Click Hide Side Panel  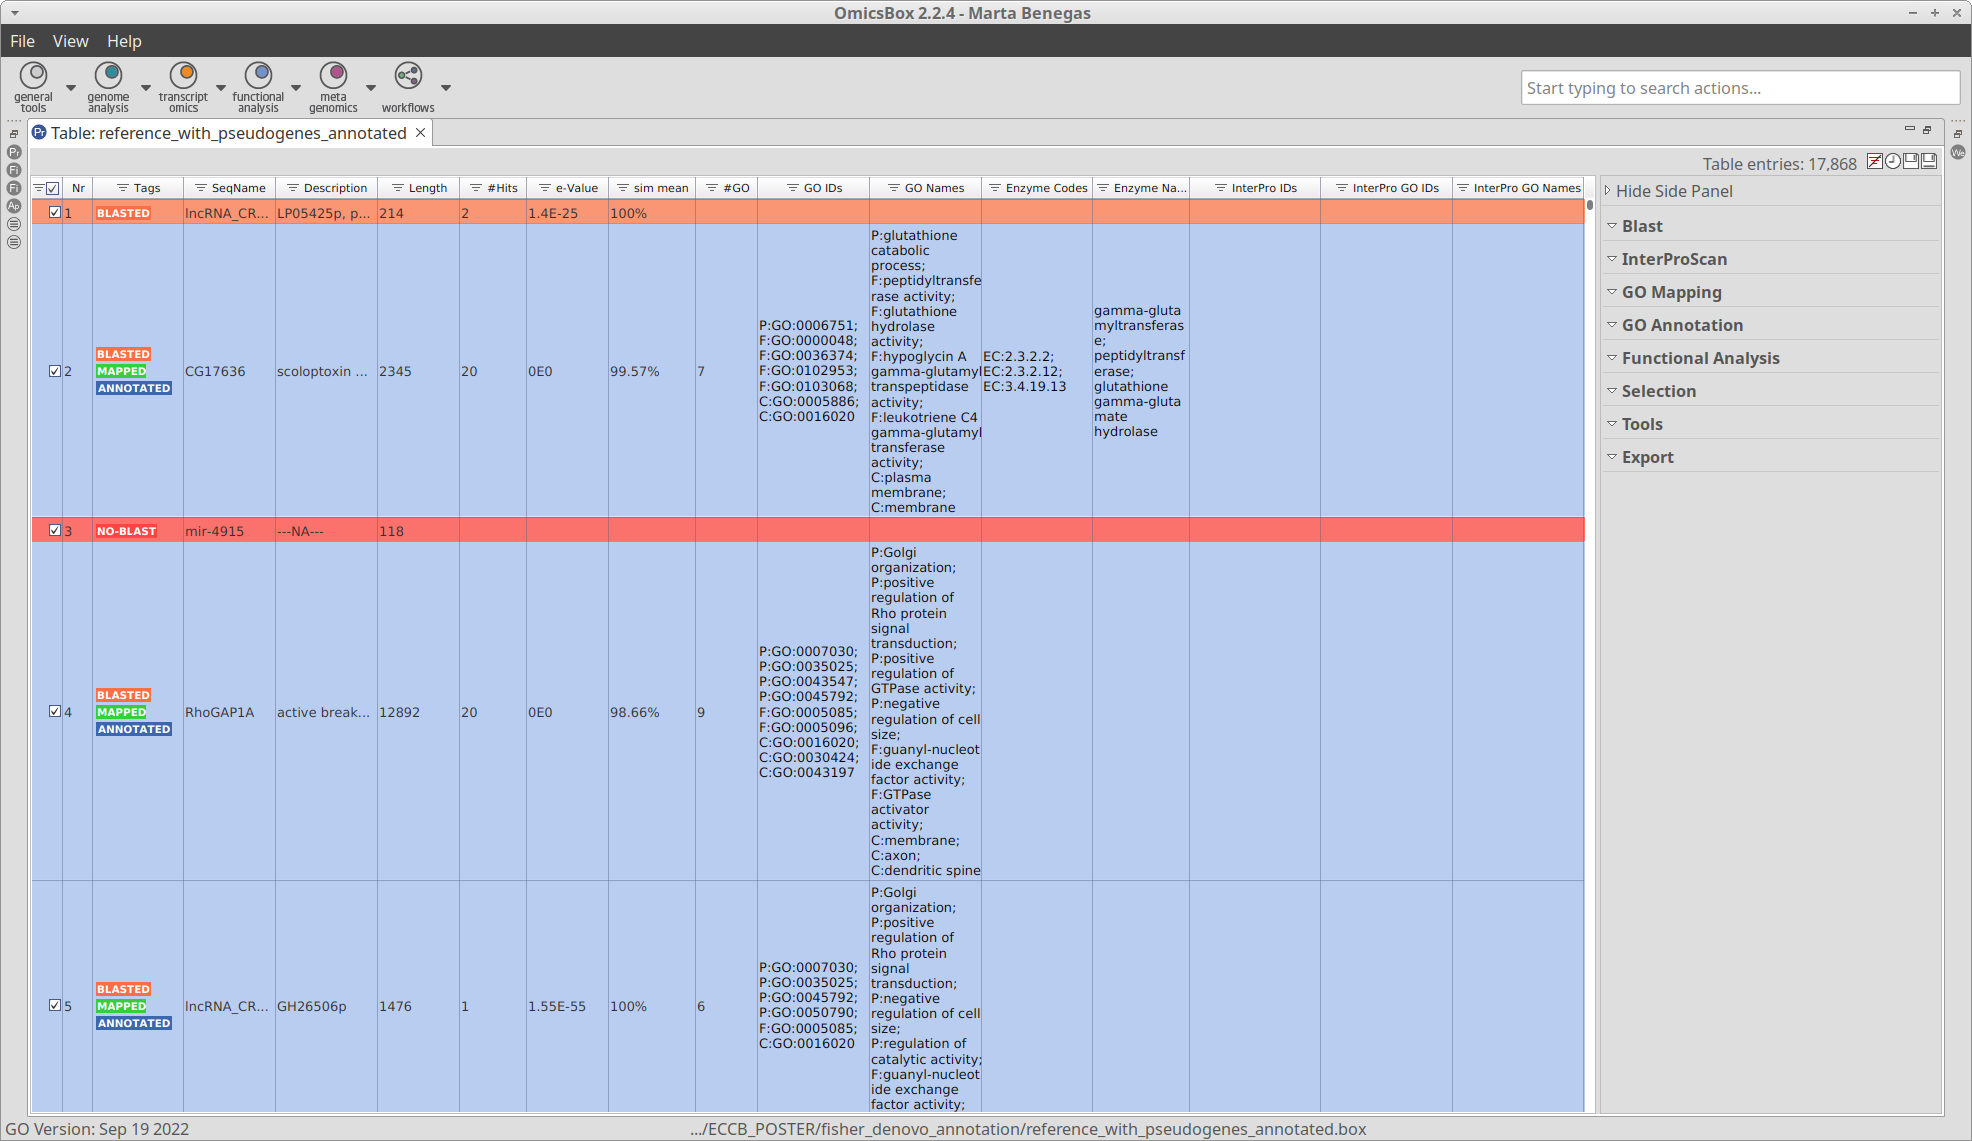(x=1673, y=191)
